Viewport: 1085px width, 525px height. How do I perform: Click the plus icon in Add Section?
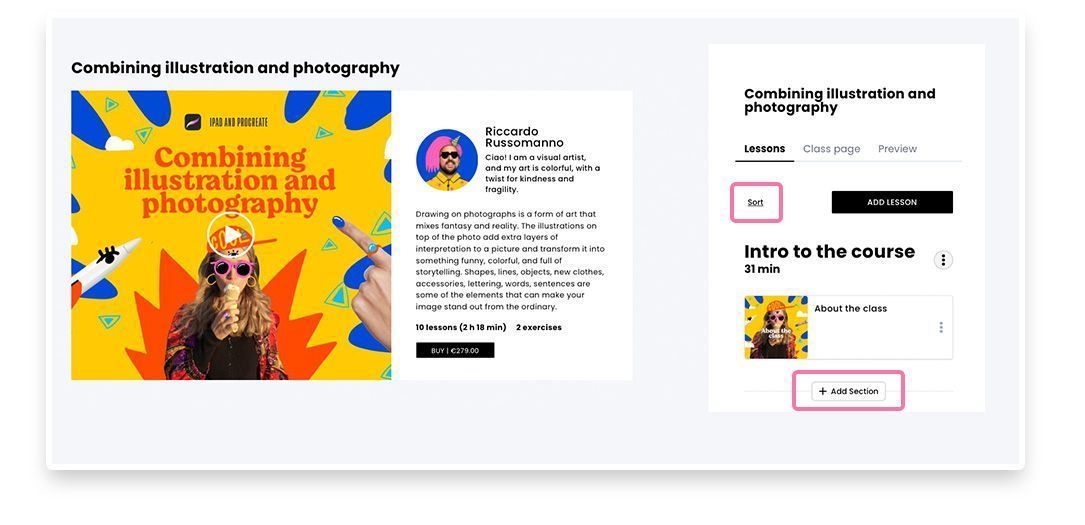pyautogui.click(x=822, y=392)
